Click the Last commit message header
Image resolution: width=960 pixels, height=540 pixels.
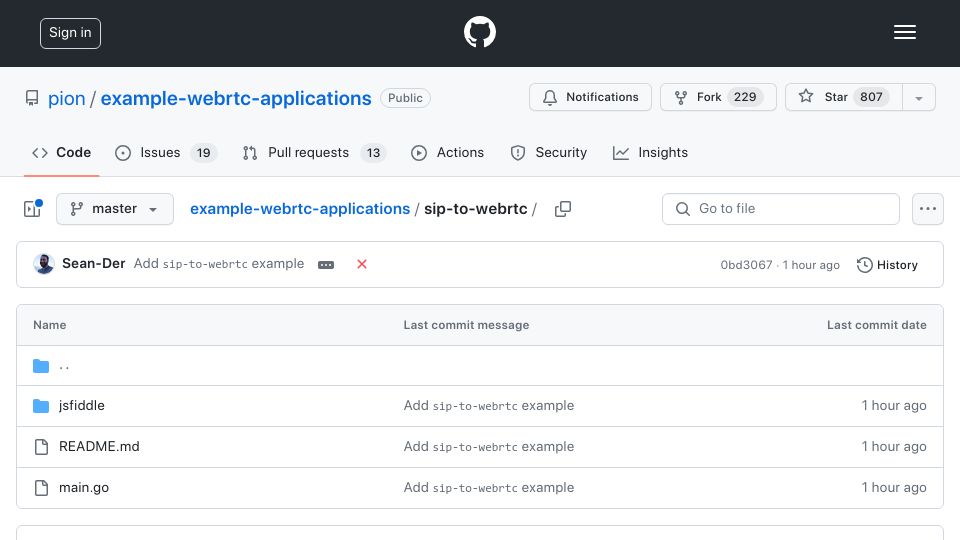tap(467, 325)
